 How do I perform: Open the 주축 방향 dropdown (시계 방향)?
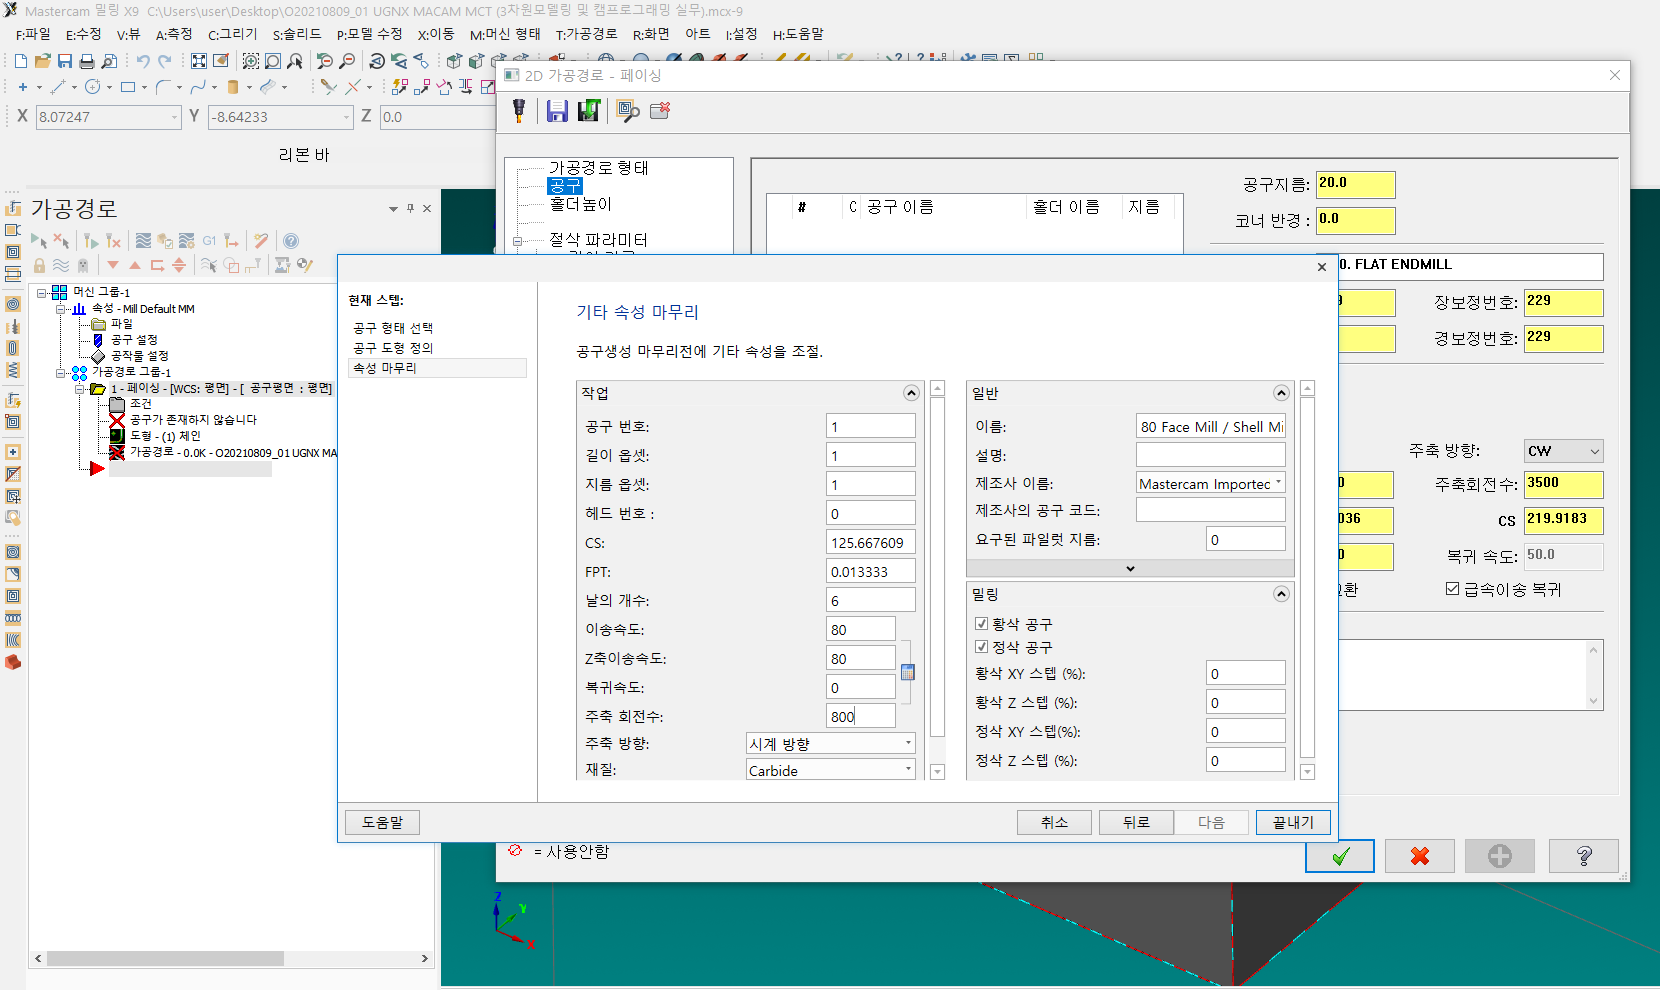830,743
